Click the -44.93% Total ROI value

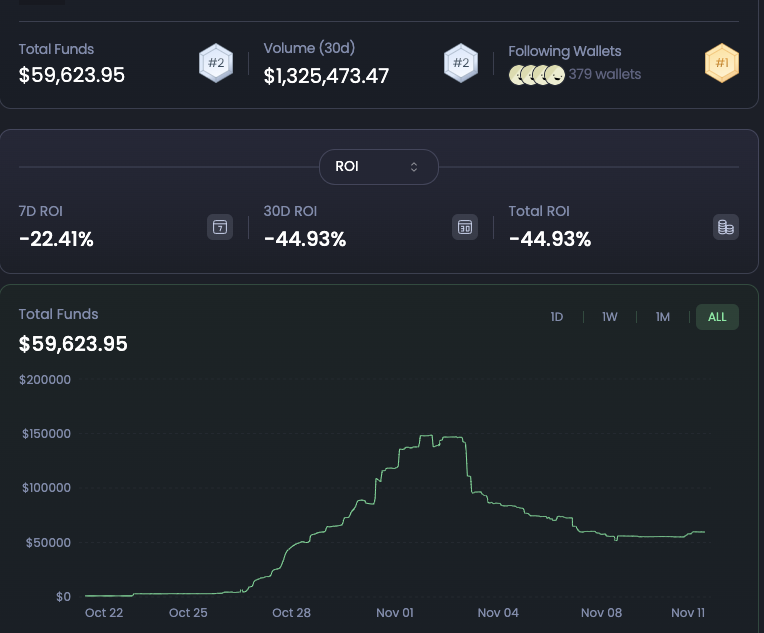point(550,240)
